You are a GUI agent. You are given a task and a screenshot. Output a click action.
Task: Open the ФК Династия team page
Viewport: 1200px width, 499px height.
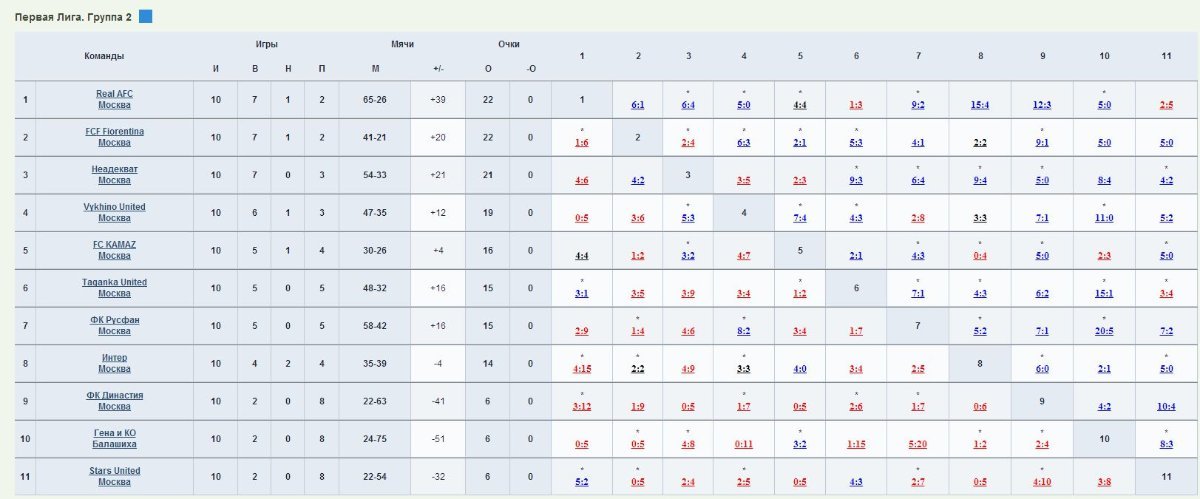click(114, 395)
